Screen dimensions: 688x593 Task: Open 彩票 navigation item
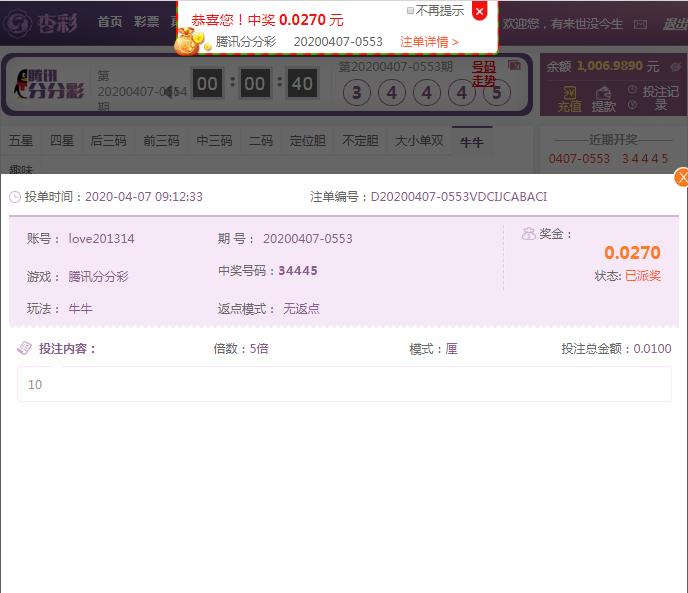point(146,22)
